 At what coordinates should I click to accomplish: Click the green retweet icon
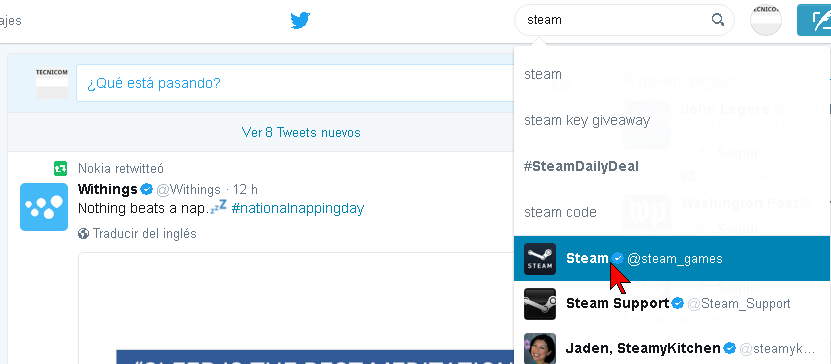(60, 169)
